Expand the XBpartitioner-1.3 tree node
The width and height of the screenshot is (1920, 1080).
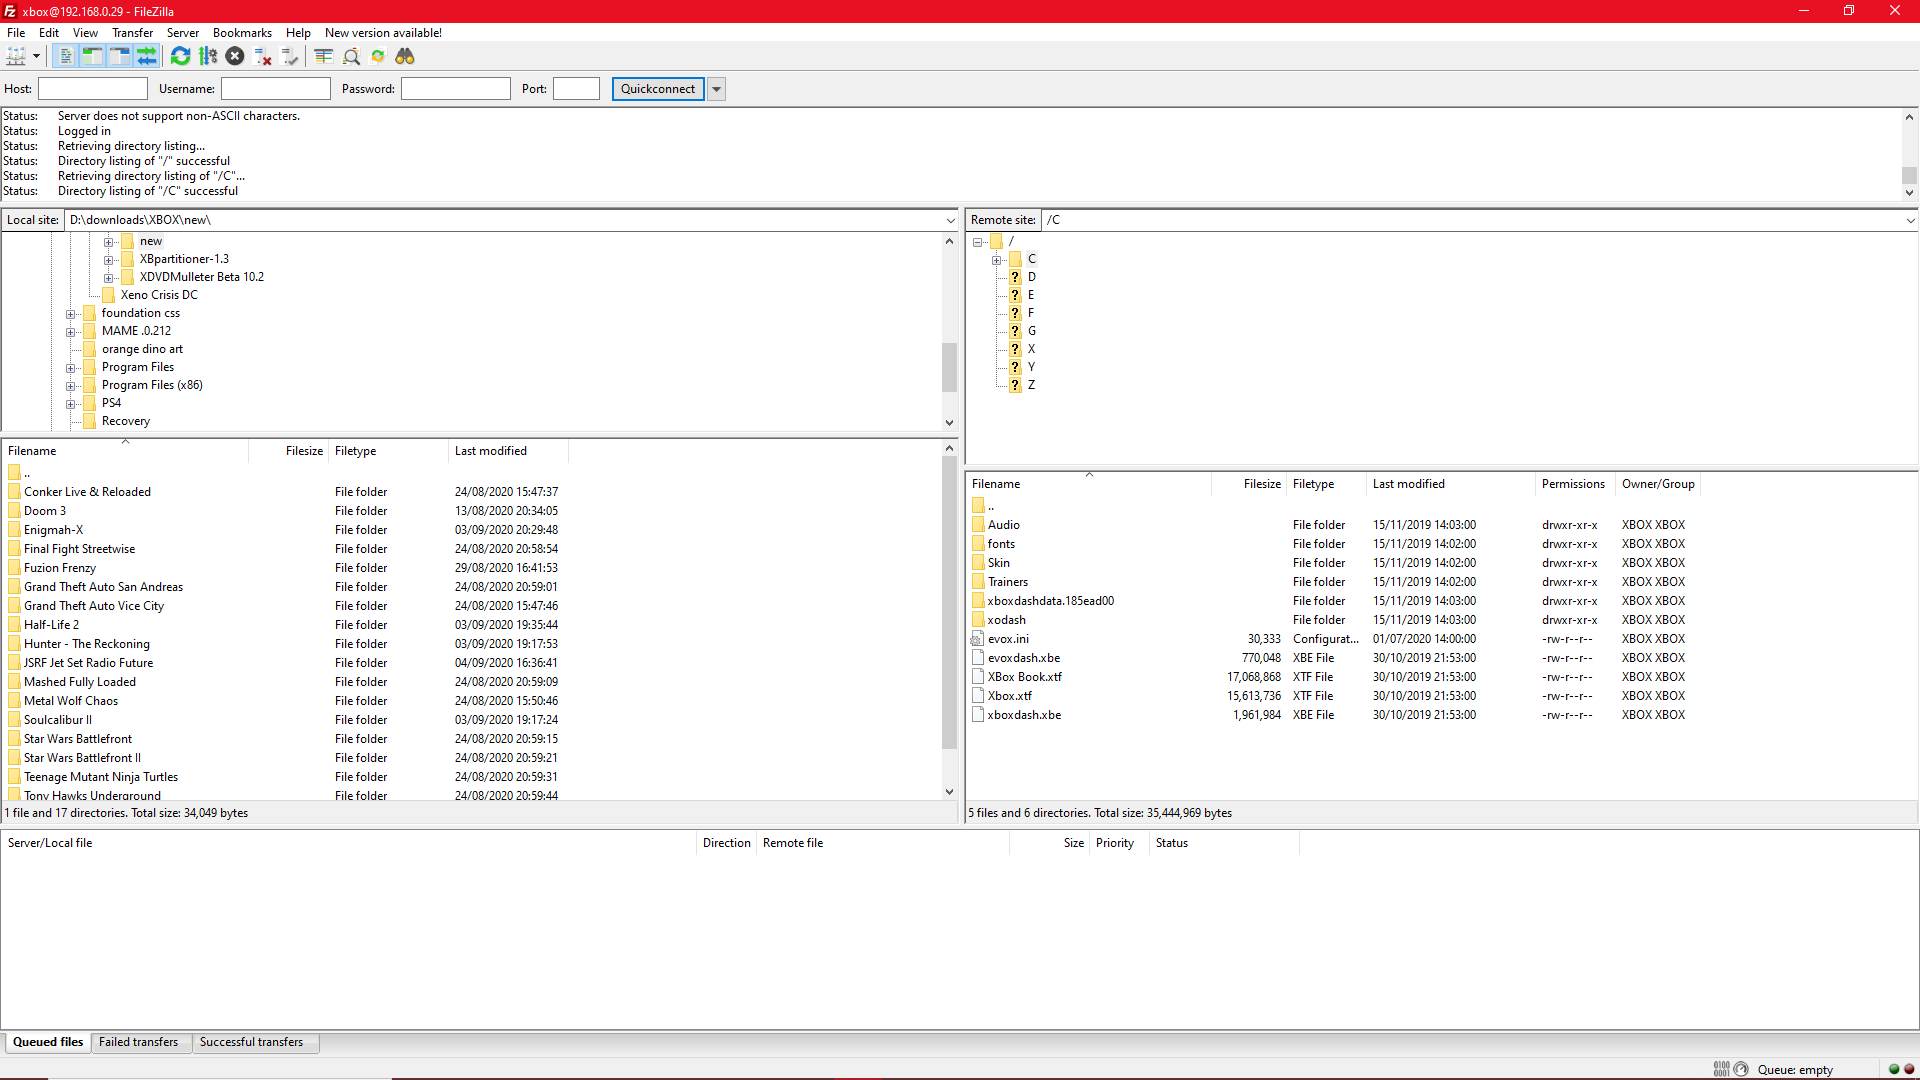tap(109, 260)
